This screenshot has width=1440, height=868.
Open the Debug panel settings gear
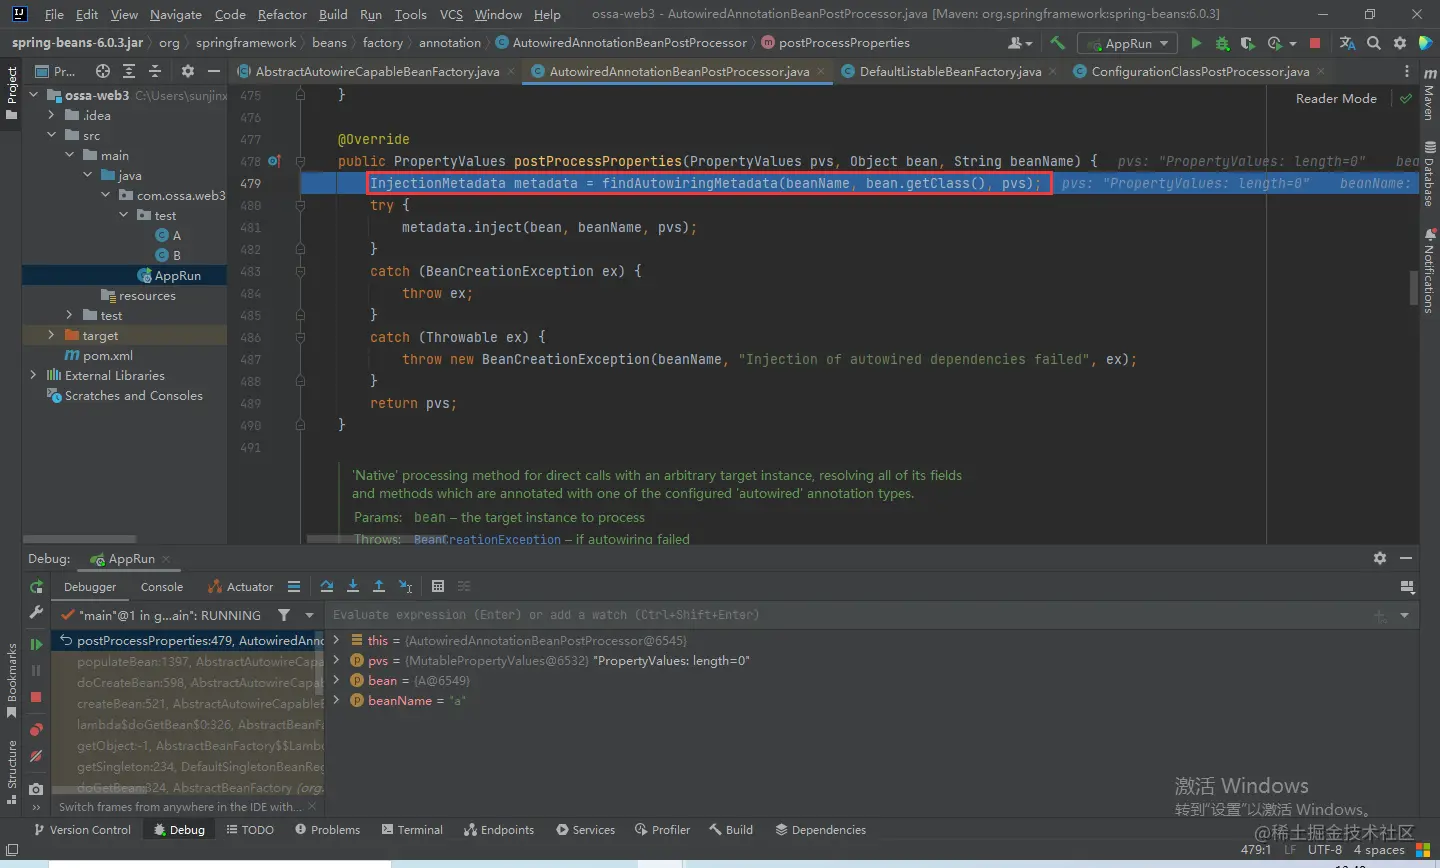tap(1380, 558)
